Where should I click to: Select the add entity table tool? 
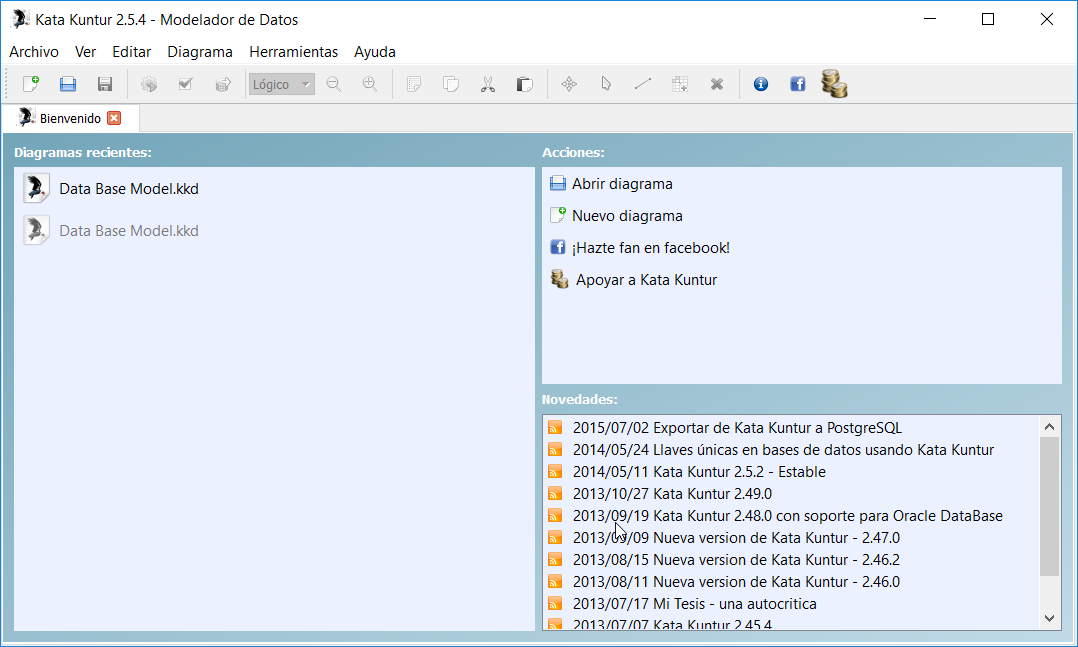680,84
